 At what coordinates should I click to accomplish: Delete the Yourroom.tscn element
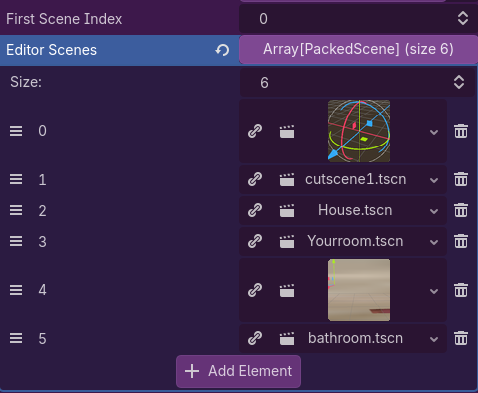461,241
